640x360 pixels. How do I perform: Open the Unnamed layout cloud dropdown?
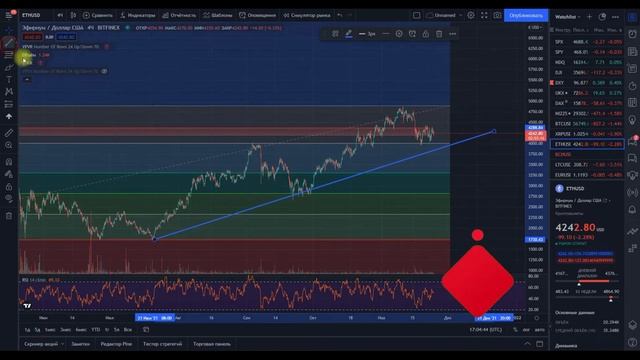pos(444,15)
